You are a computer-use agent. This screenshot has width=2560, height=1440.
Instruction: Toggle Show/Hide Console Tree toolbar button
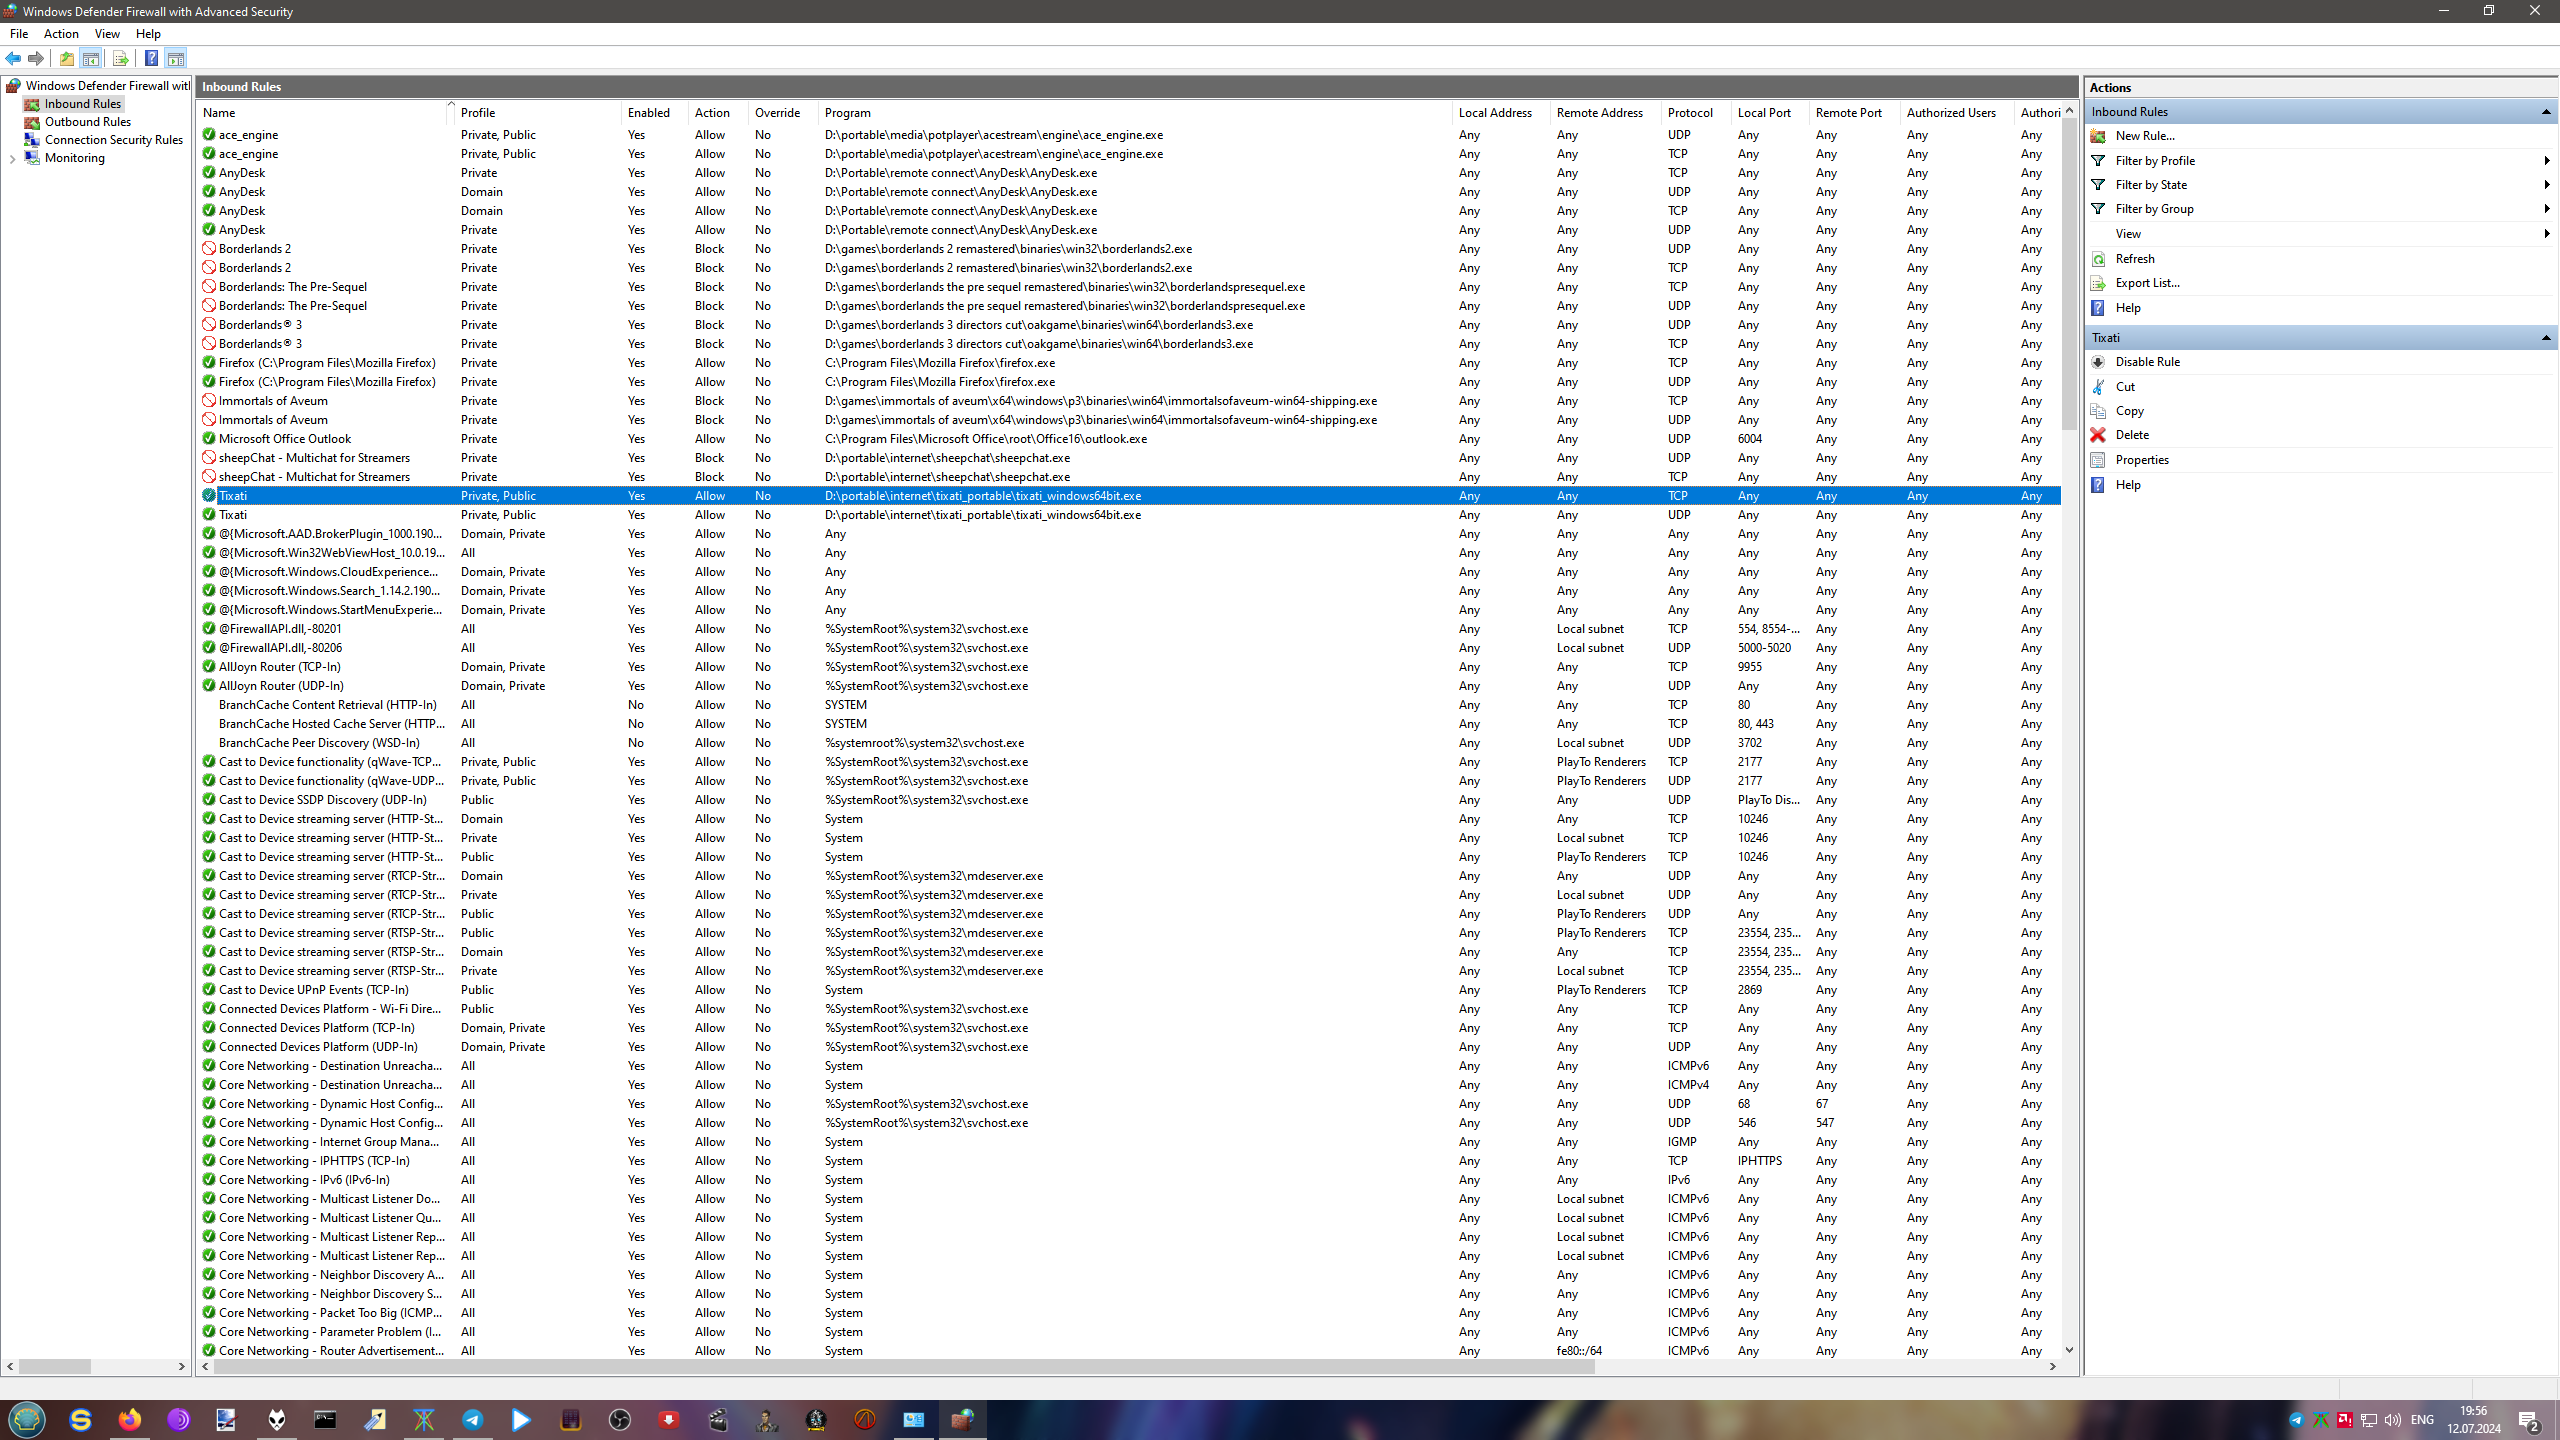coord(91,58)
